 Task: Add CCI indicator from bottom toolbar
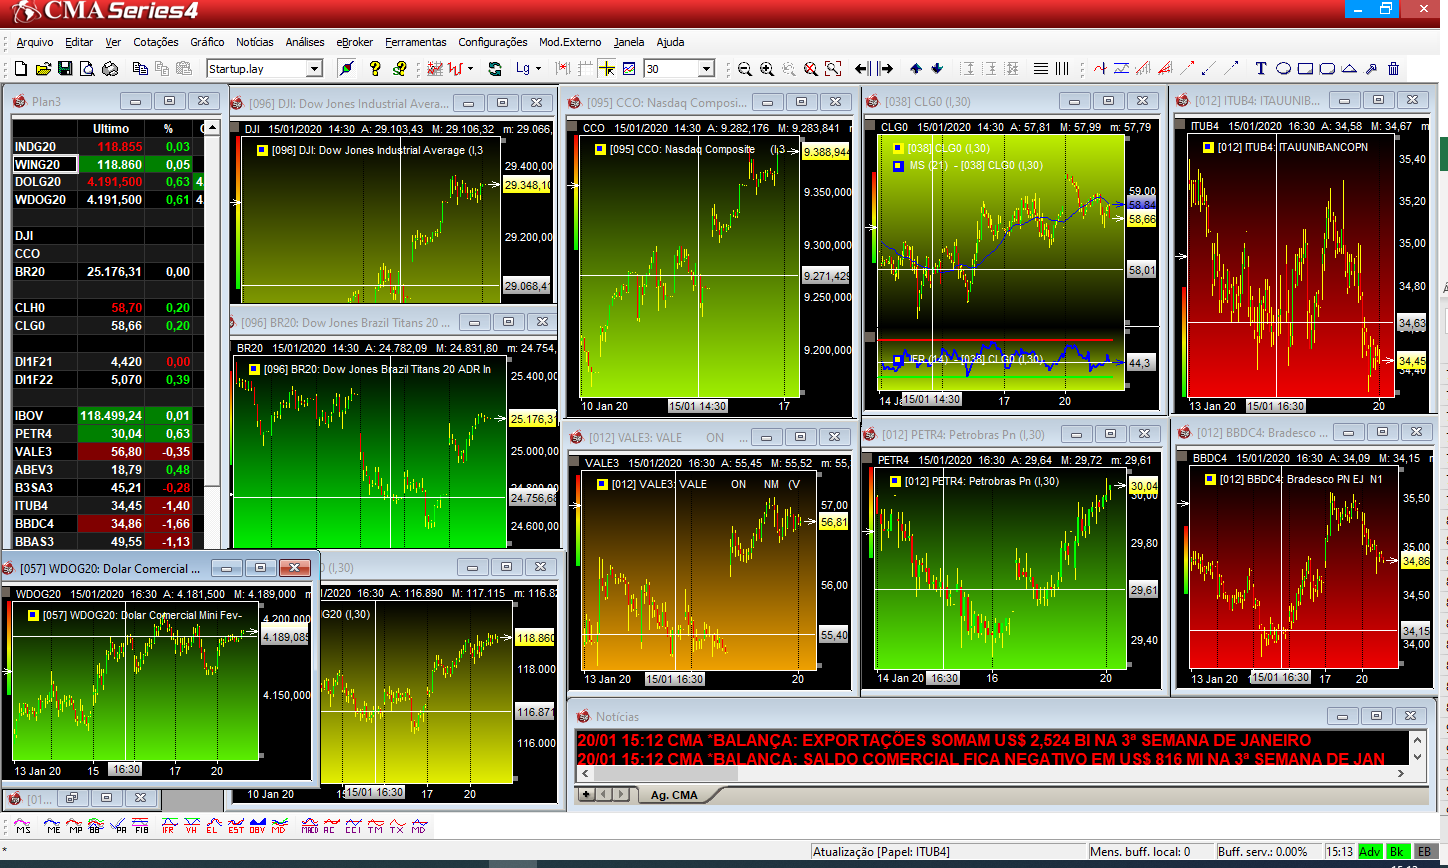coord(353,827)
